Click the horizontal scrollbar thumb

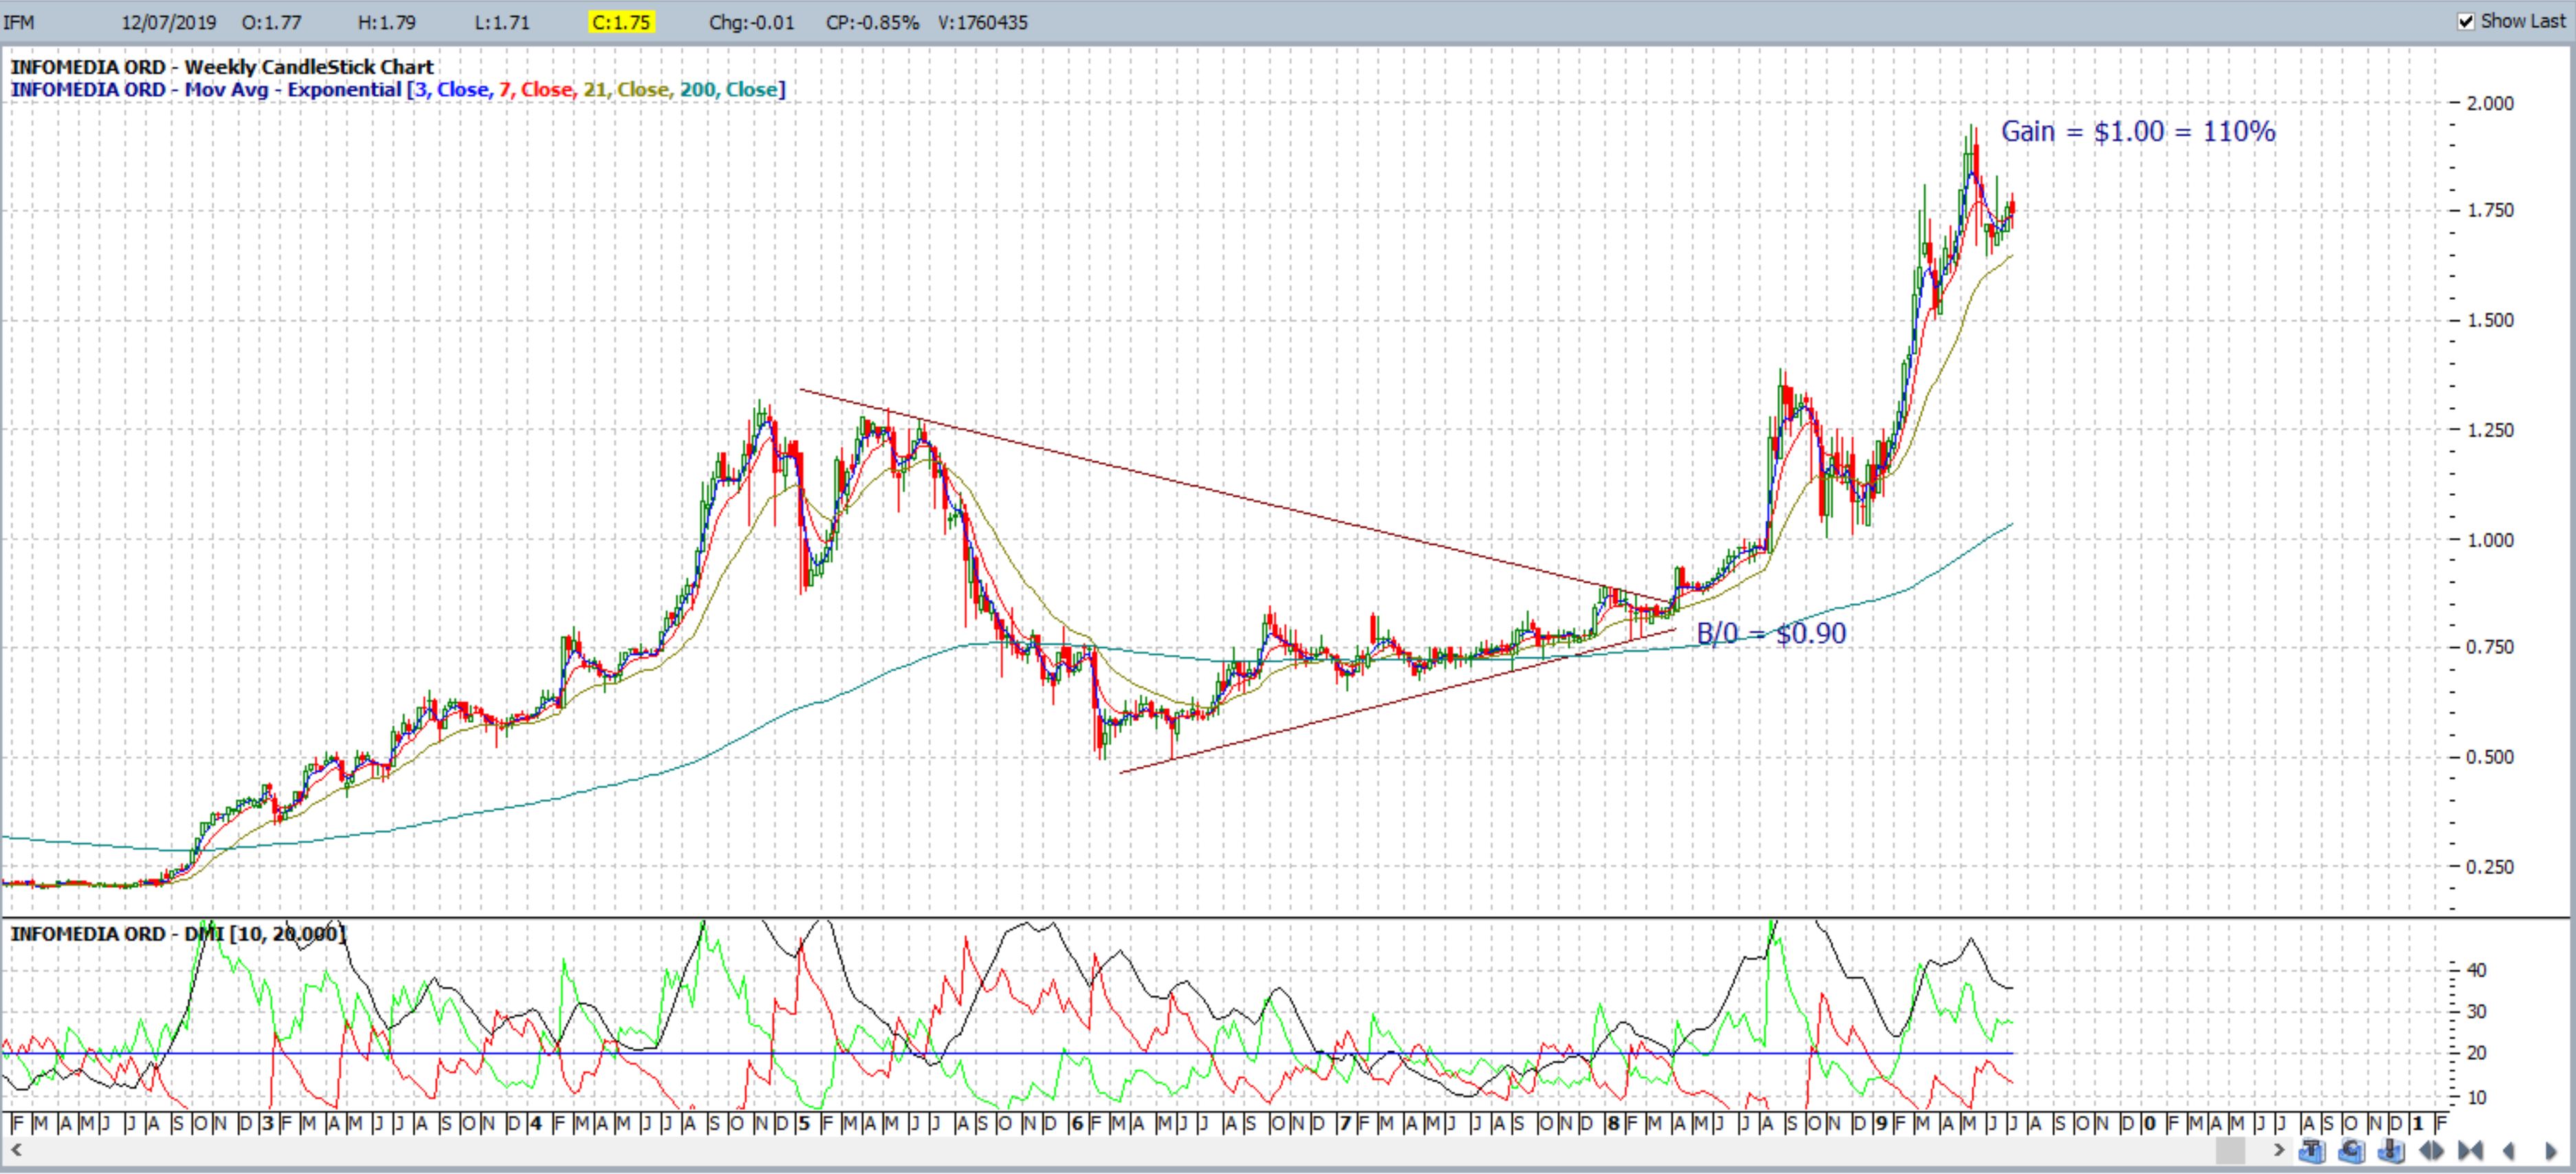(x=2230, y=1151)
